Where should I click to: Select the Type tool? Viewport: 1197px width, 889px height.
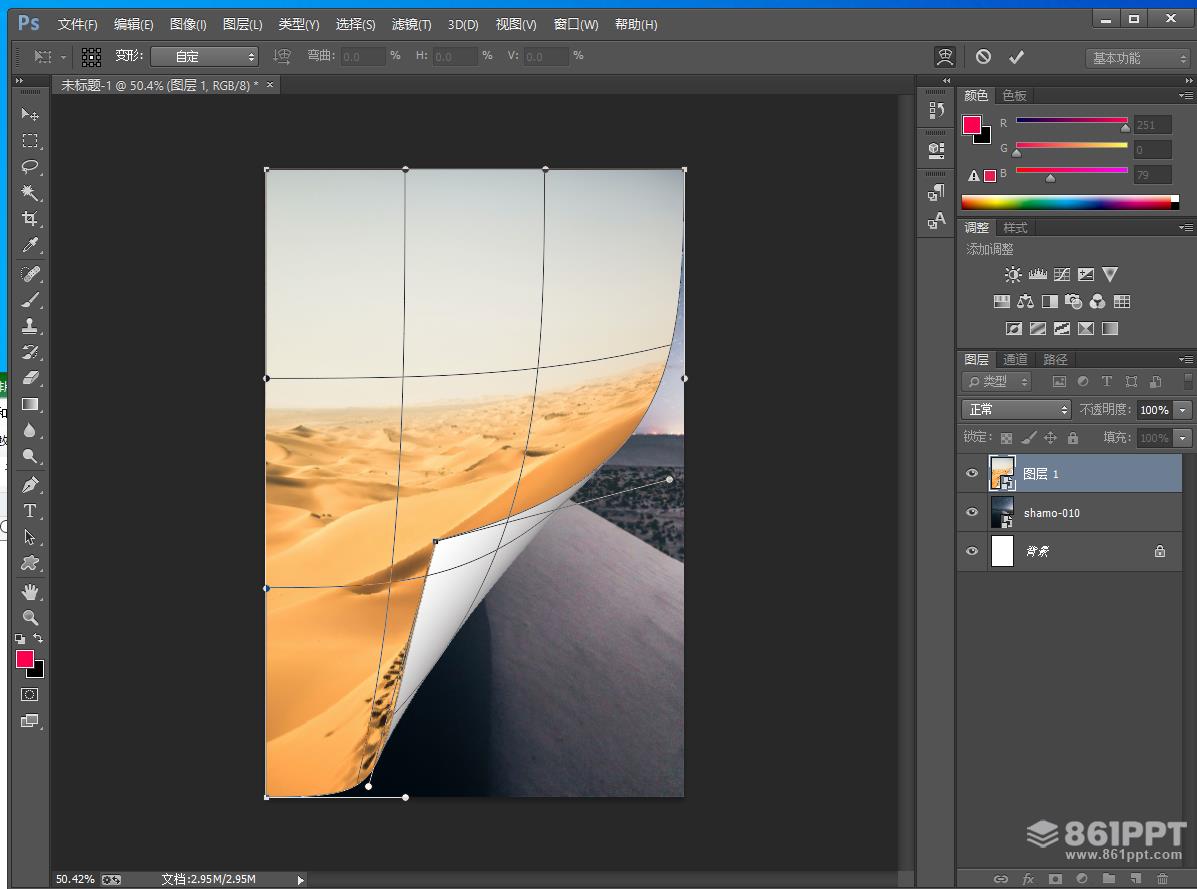[x=30, y=511]
